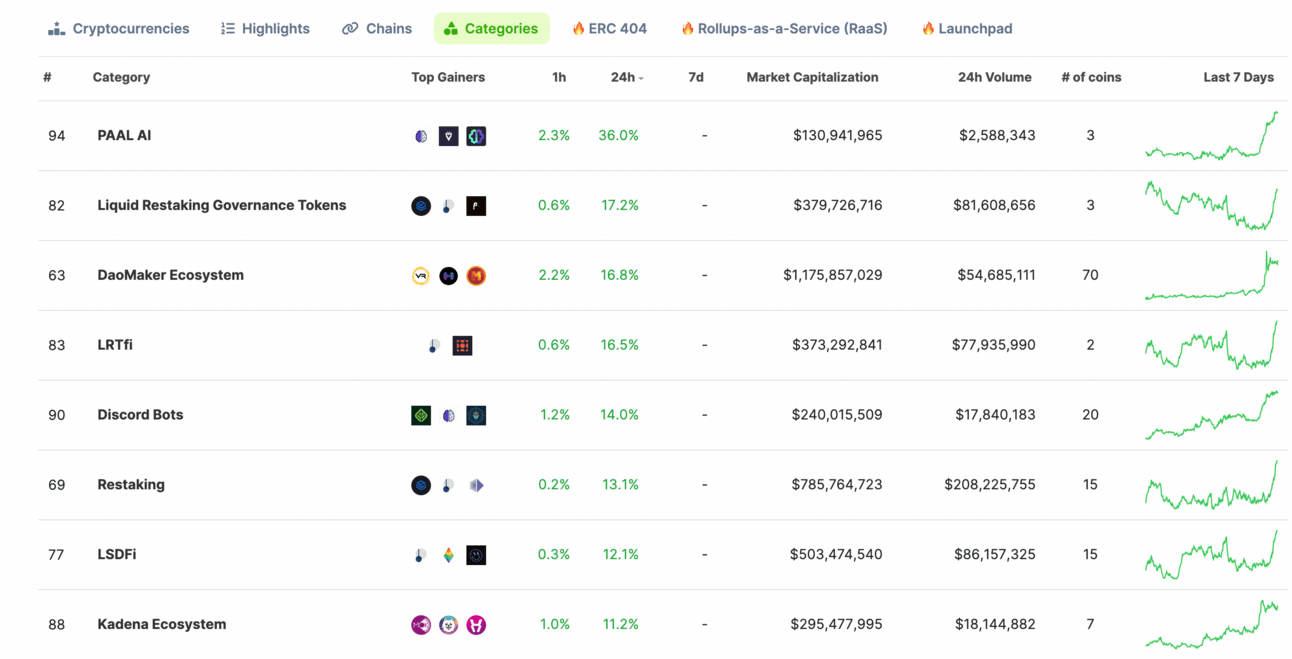This screenshot has height=659, width=1292.
Task: Click third top gainer icon in DaoMaker Ecosystem row
Action: coord(476,276)
